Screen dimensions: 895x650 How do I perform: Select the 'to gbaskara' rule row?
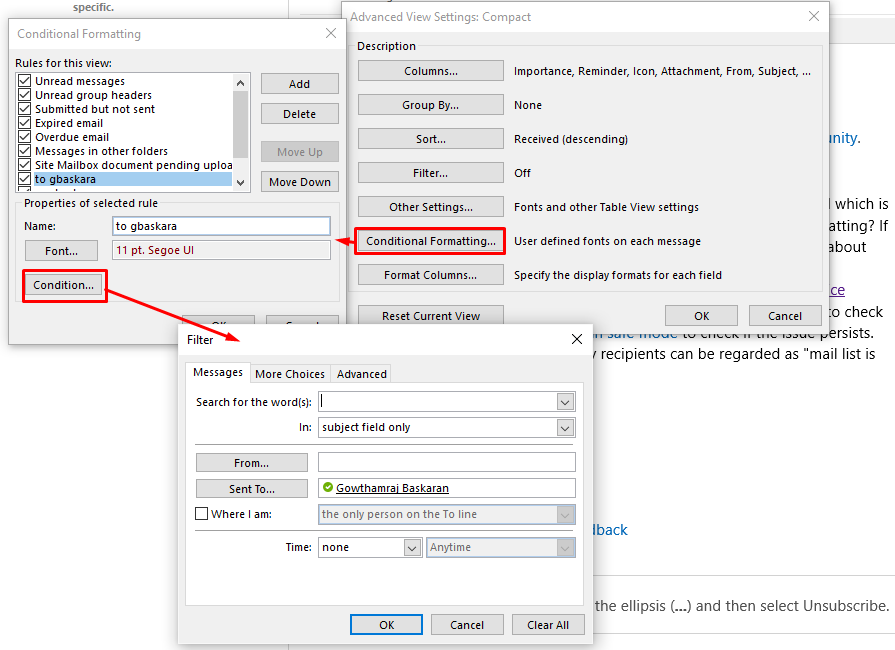pos(133,179)
